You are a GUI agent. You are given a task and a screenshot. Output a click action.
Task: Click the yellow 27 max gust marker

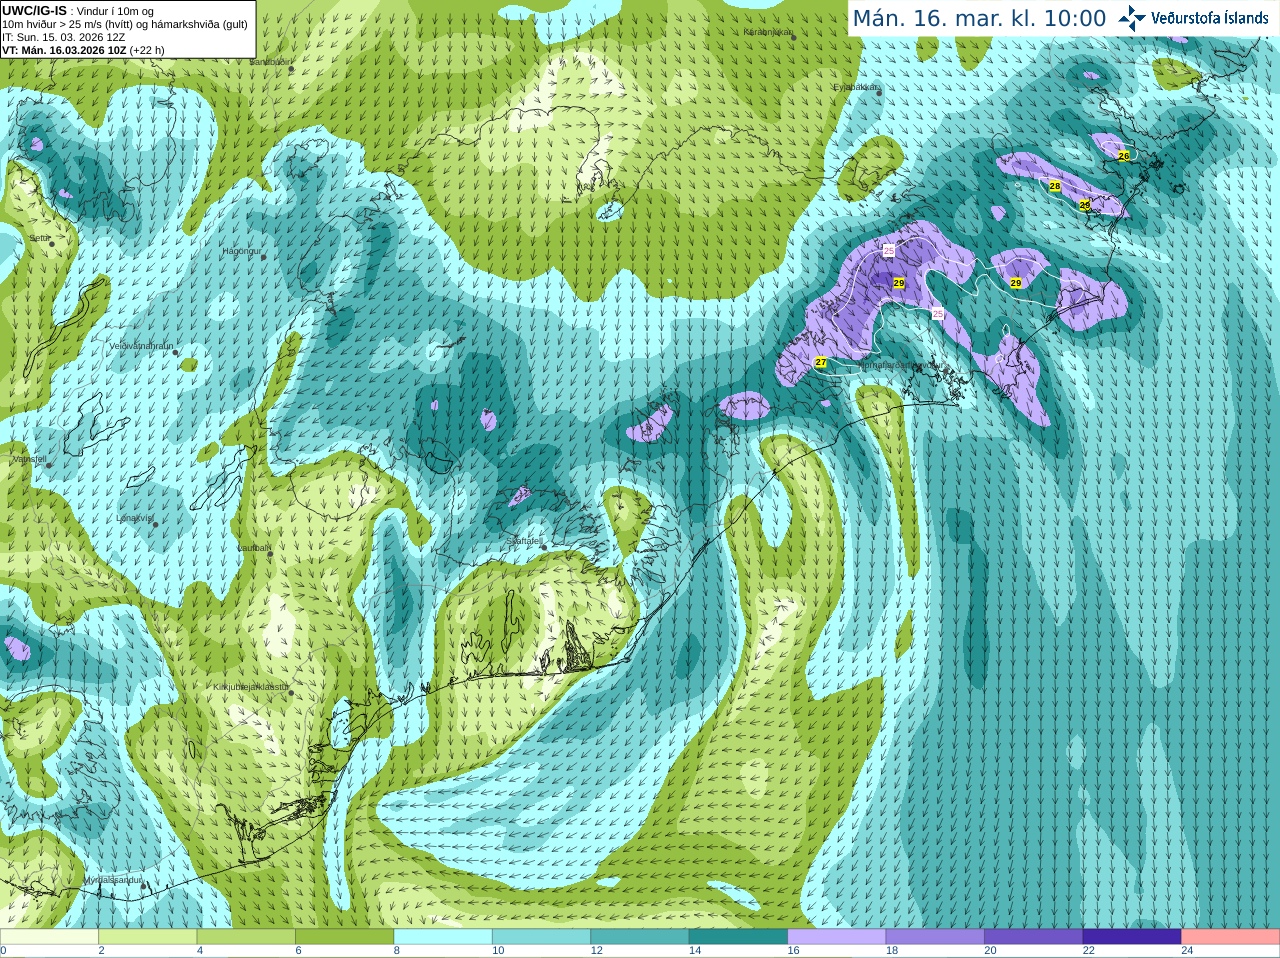(x=821, y=362)
